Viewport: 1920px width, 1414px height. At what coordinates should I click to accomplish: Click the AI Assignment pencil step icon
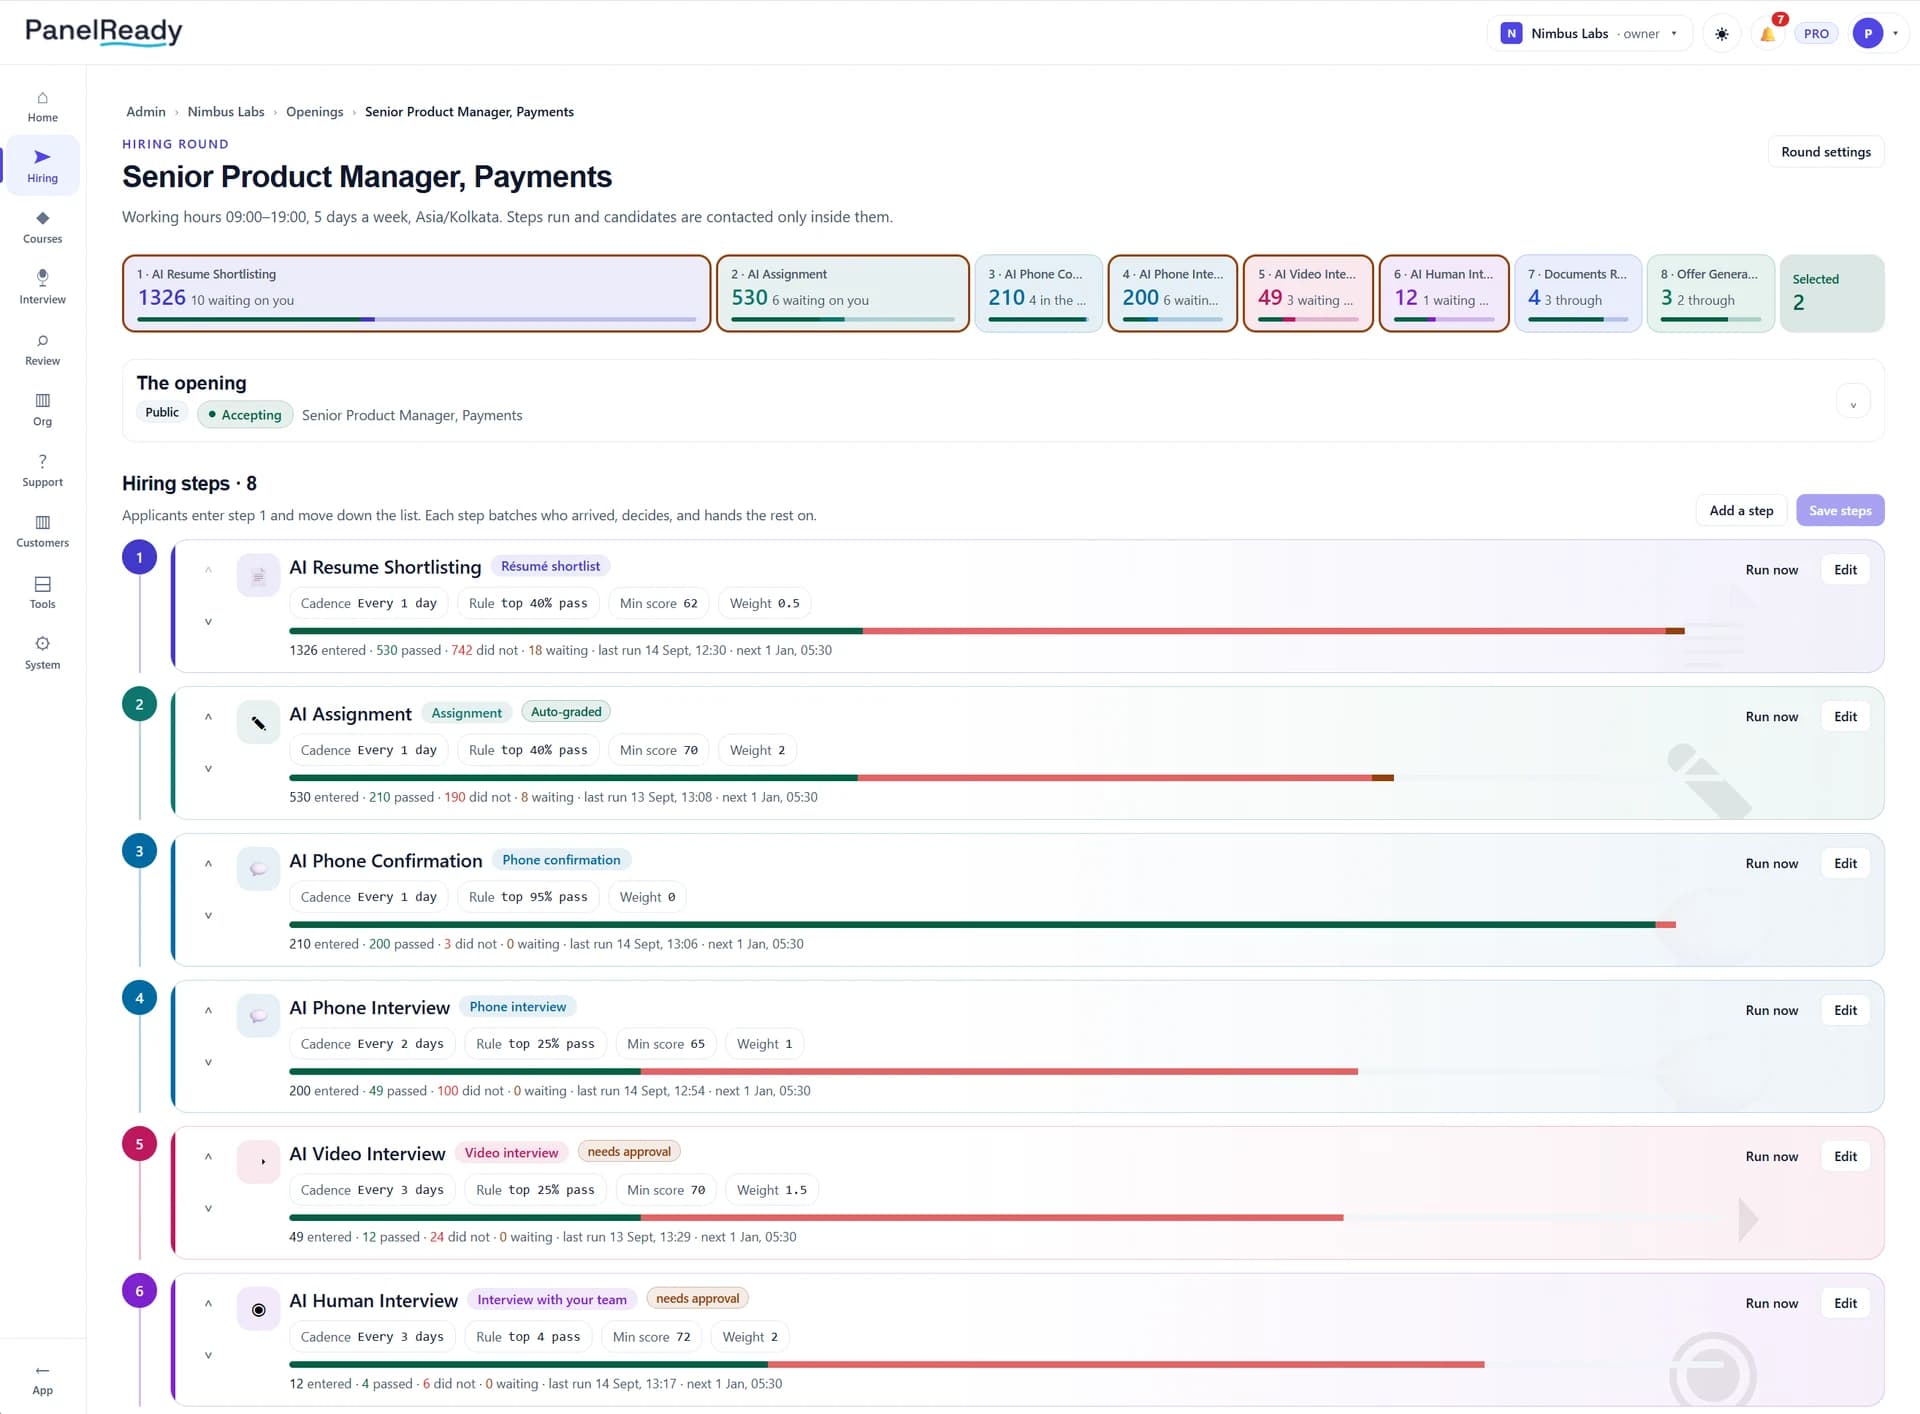[x=258, y=723]
